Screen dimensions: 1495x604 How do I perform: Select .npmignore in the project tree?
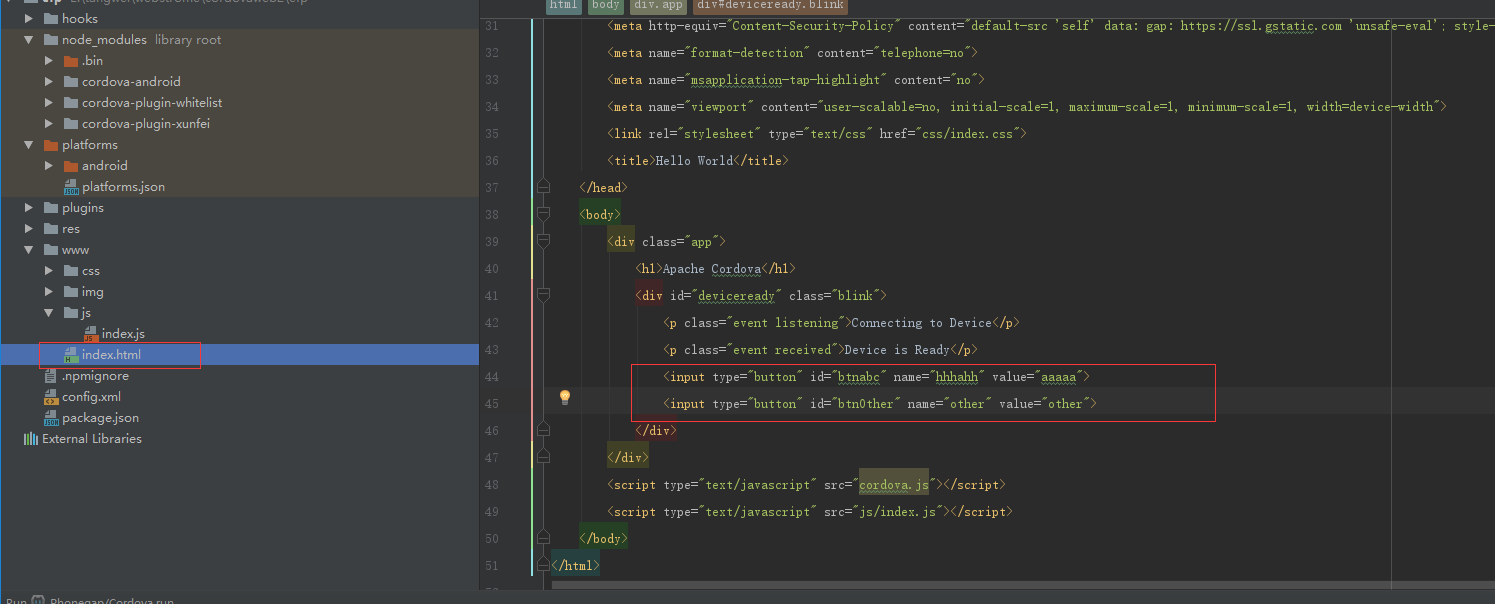(x=95, y=376)
